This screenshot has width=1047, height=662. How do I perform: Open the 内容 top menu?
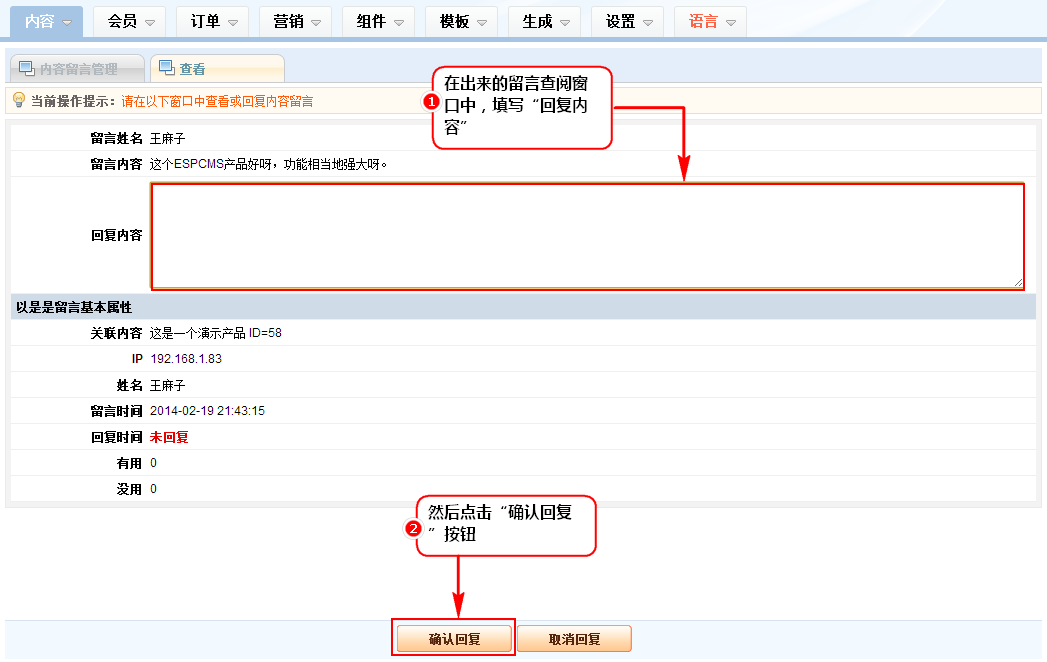(49, 21)
